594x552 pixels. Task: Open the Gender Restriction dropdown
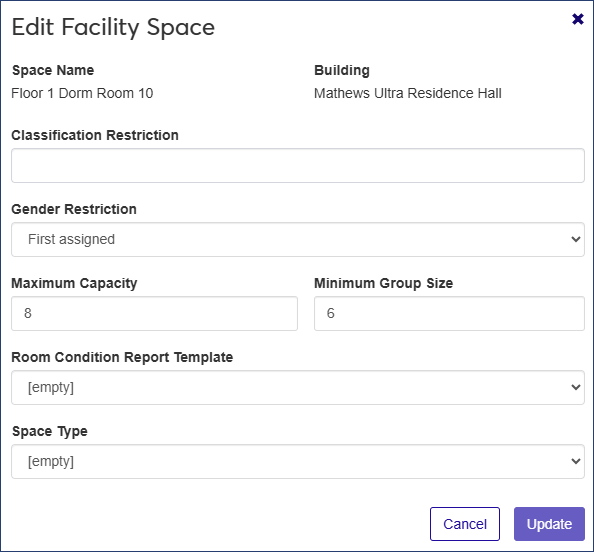pyautogui.click(x=298, y=239)
